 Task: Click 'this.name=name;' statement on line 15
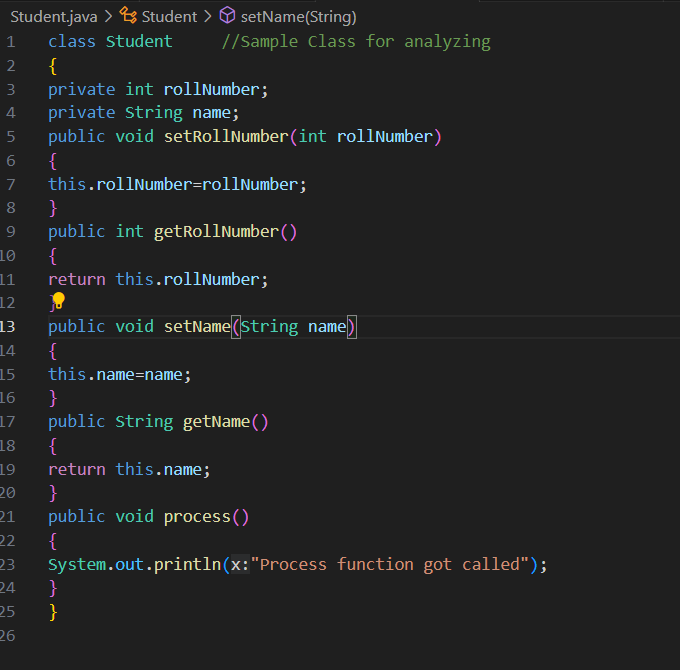pyautogui.click(x=120, y=374)
